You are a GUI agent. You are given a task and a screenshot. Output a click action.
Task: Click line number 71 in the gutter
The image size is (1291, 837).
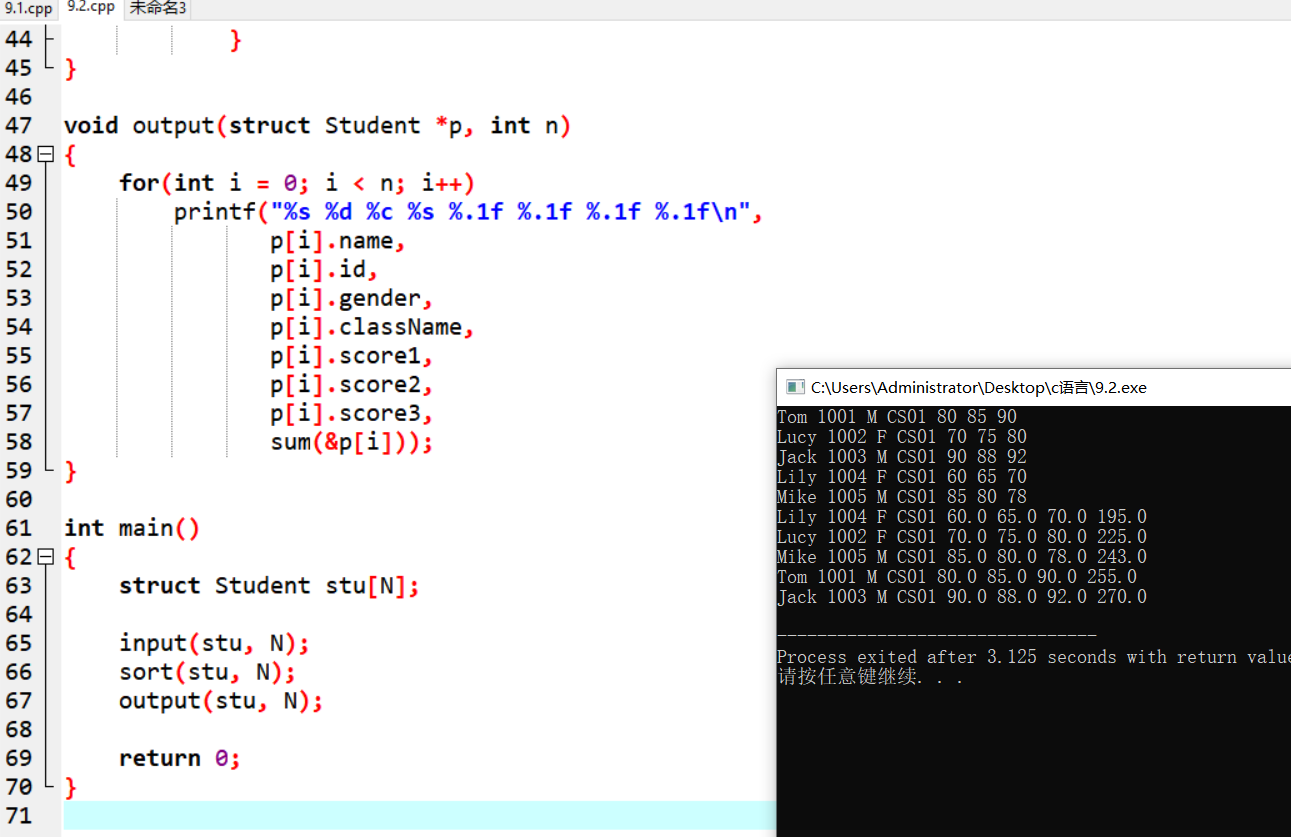(18, 816)
